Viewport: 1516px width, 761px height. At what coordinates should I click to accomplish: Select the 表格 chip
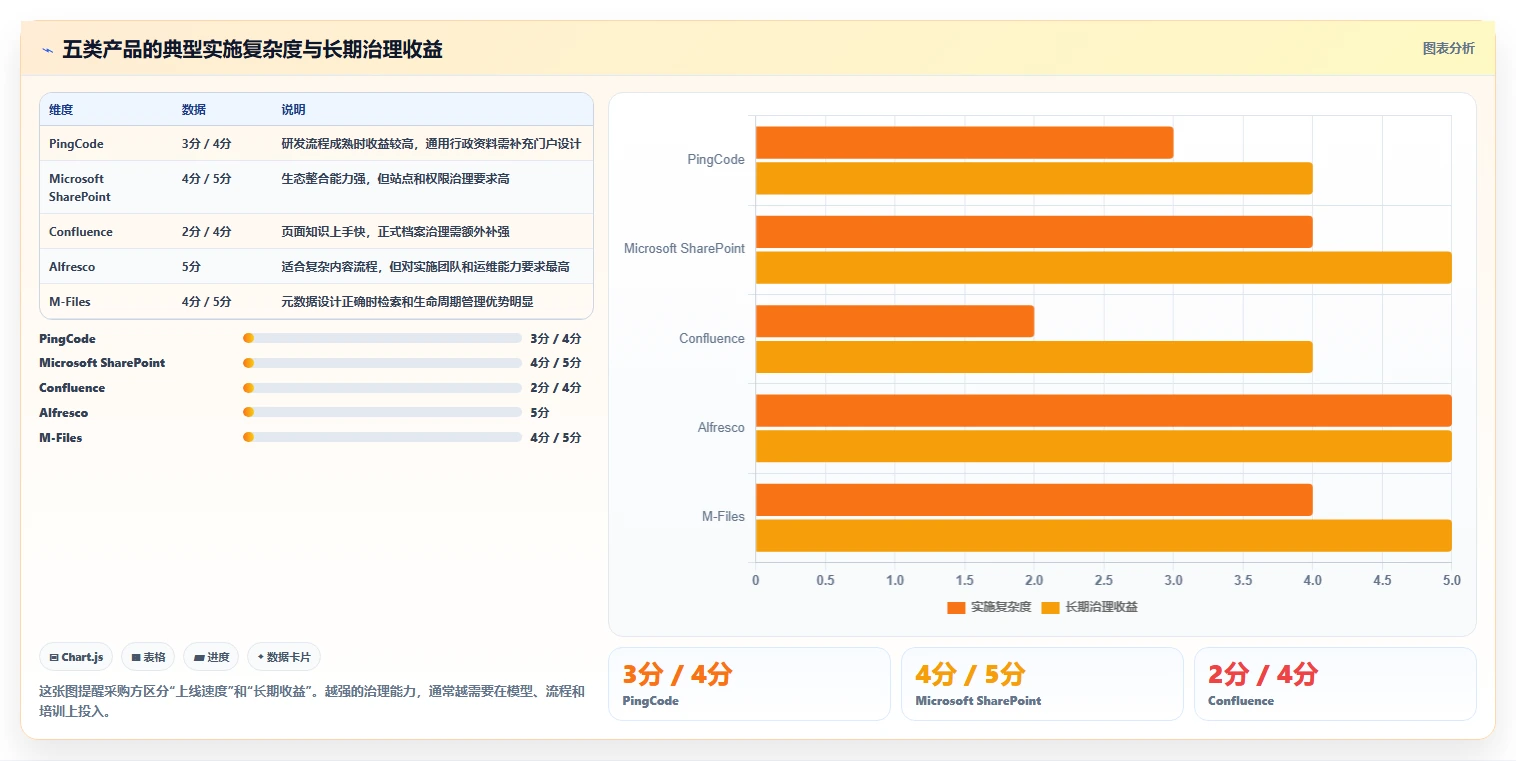pyautogui.click(x=148, y=657)
